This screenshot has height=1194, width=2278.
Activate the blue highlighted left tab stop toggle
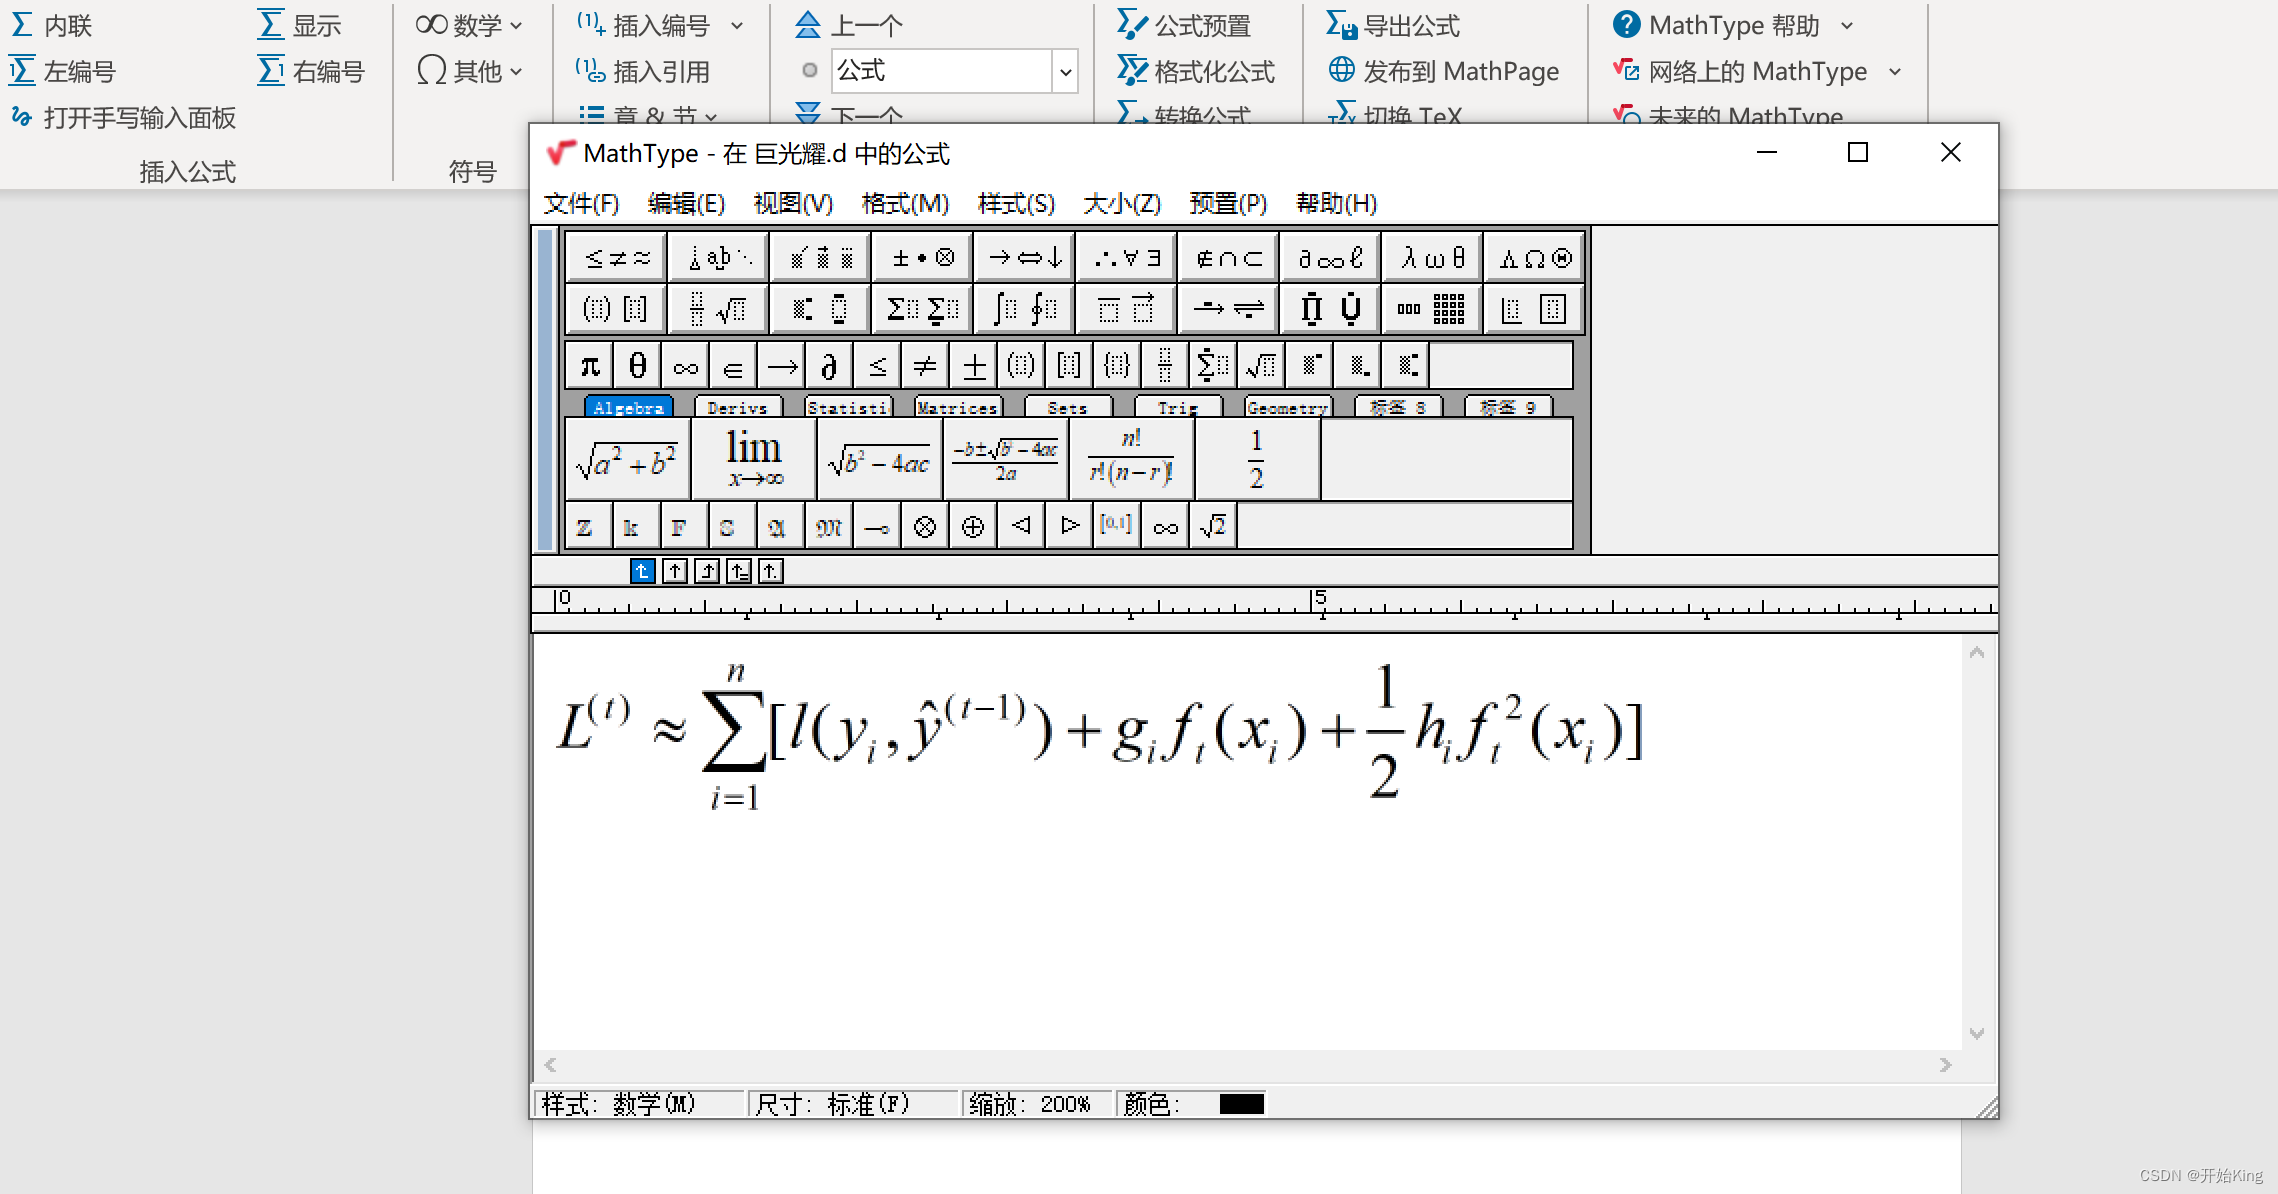[x=643, y=570]
